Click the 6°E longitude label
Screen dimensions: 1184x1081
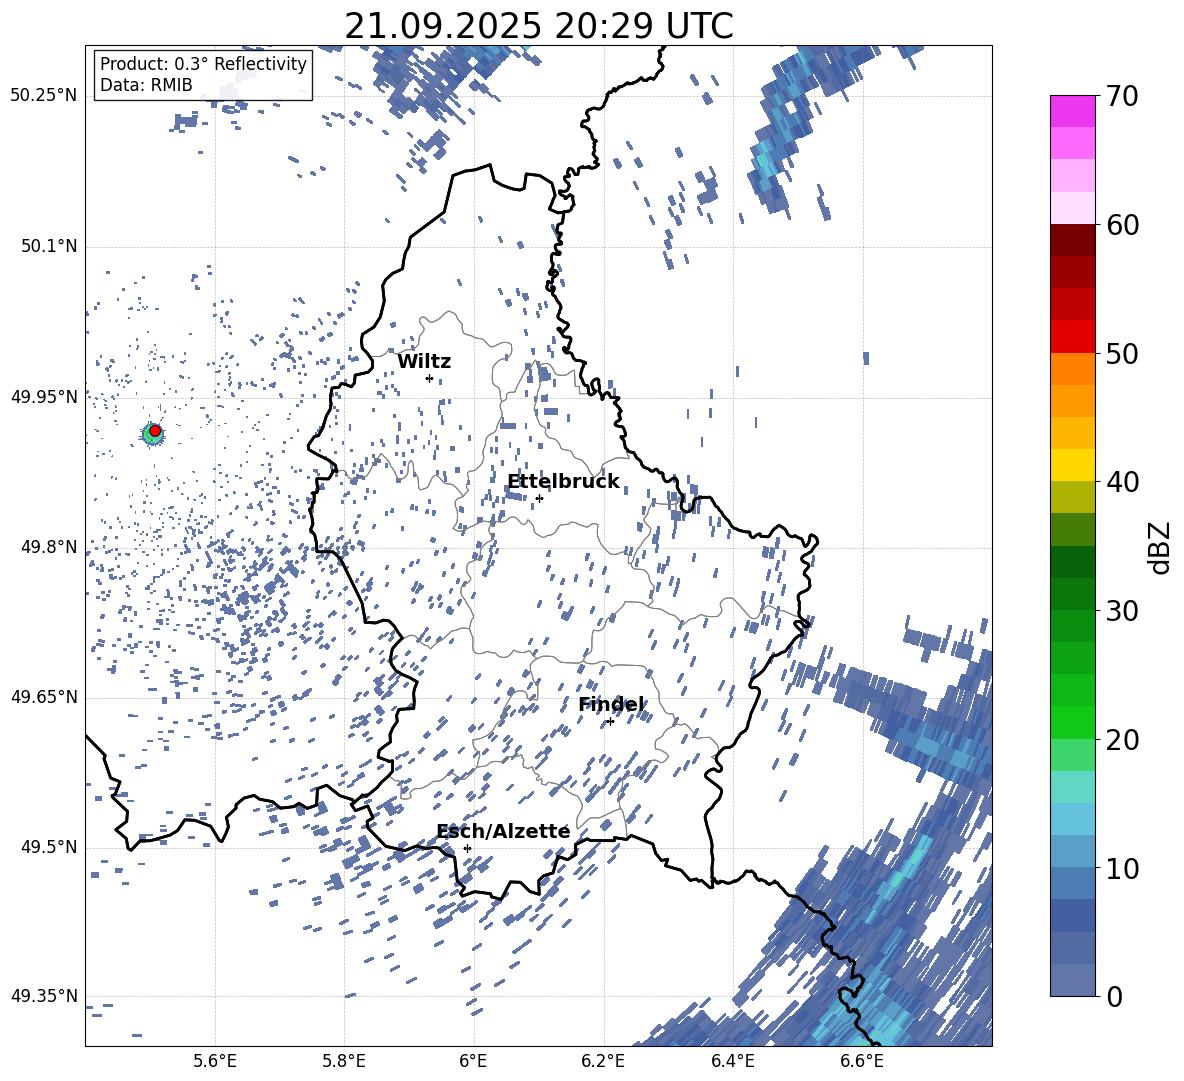(x=473, y=1061)
